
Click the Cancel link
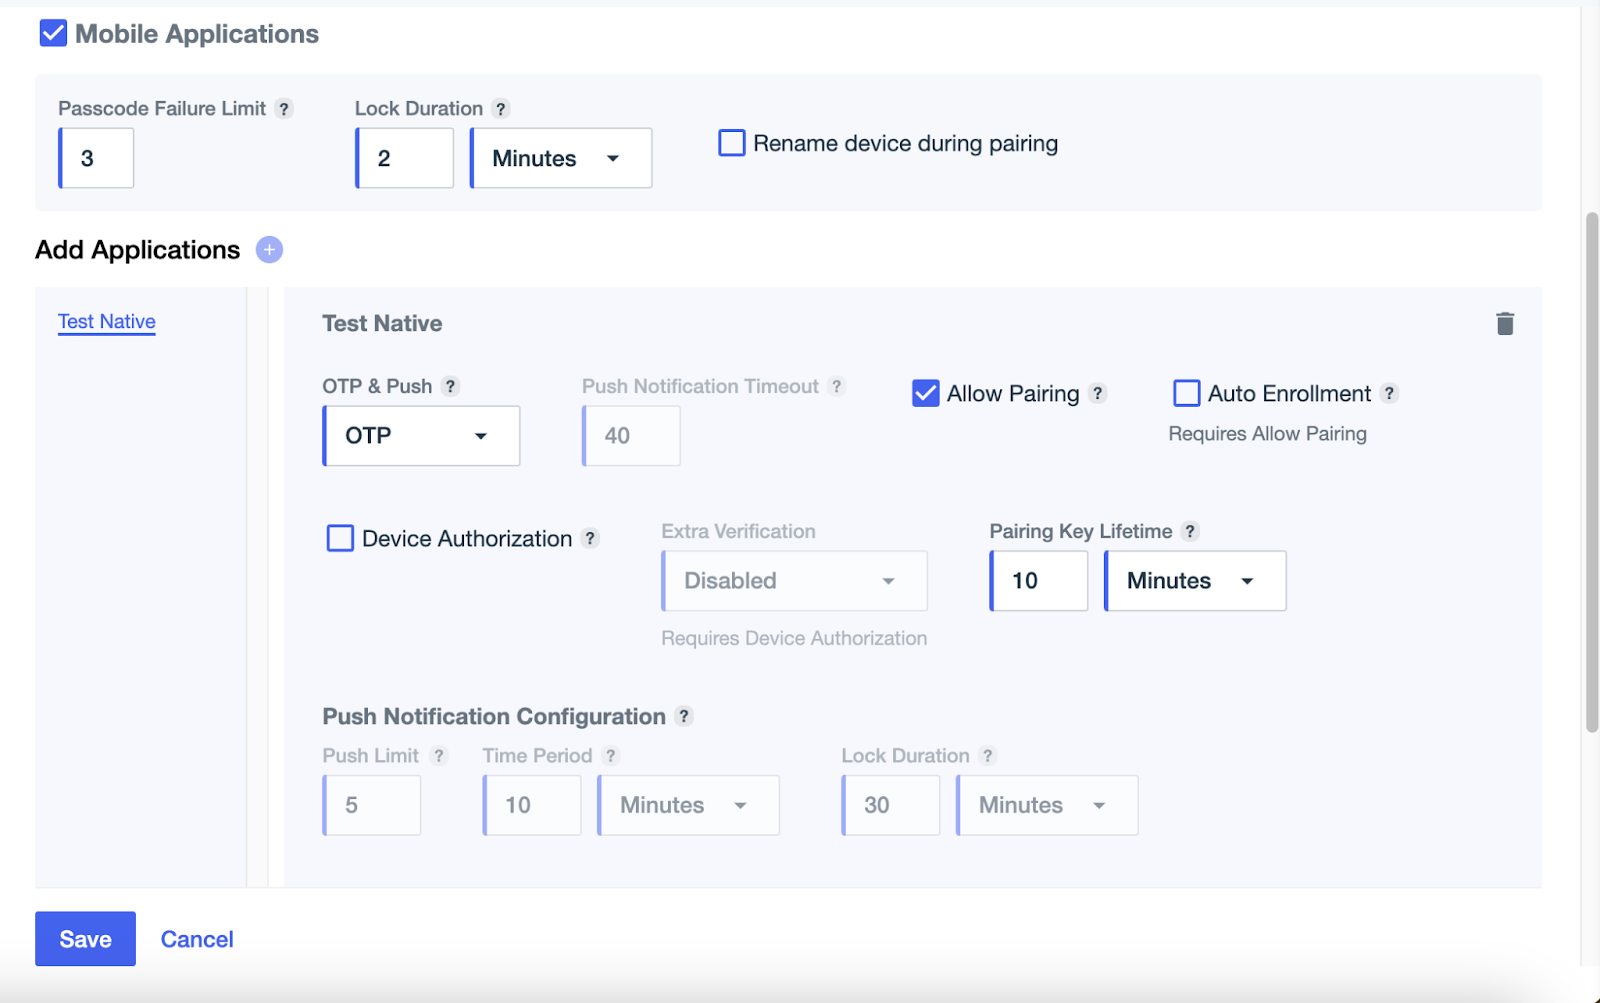(197, 940)
